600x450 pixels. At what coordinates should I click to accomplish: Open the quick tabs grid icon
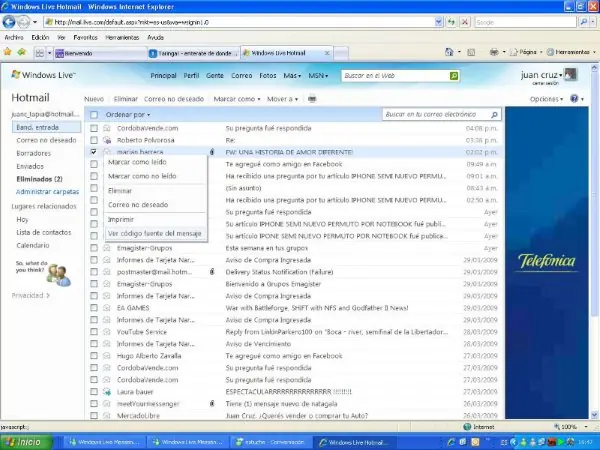39,53
